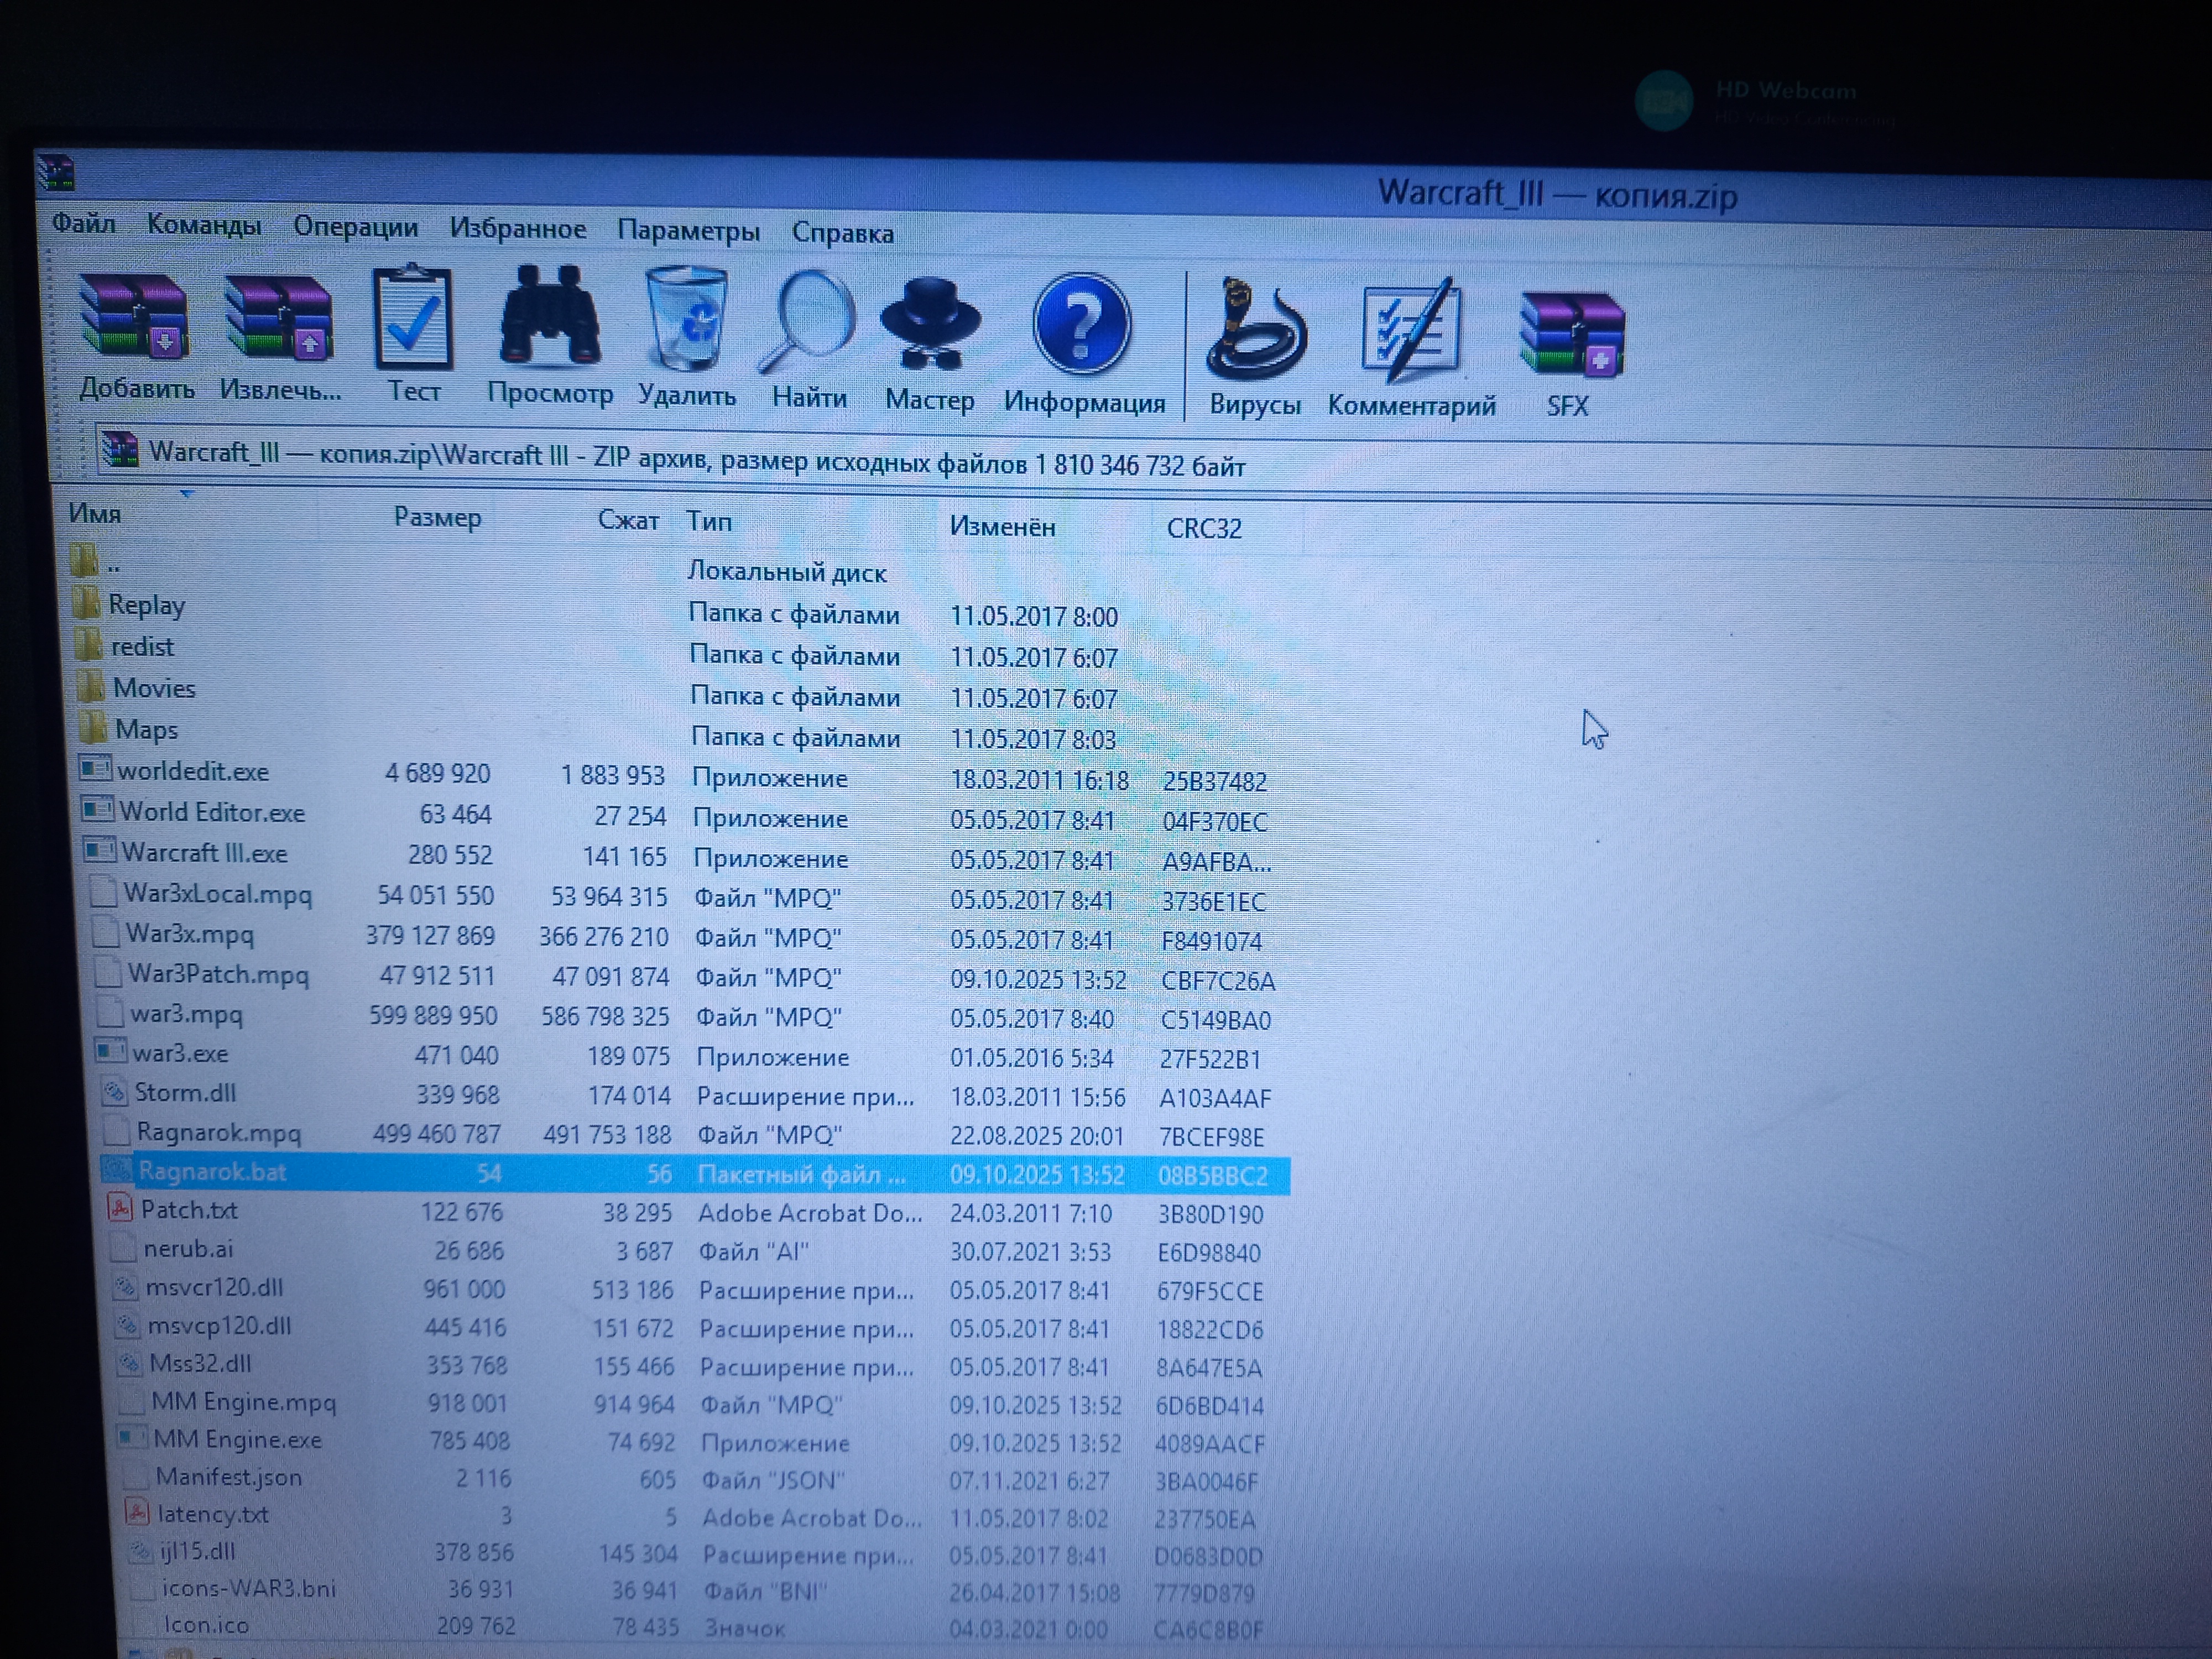Open the Файл menu
Viewport: 2212px width, 1659px height.
pos(84,223)
